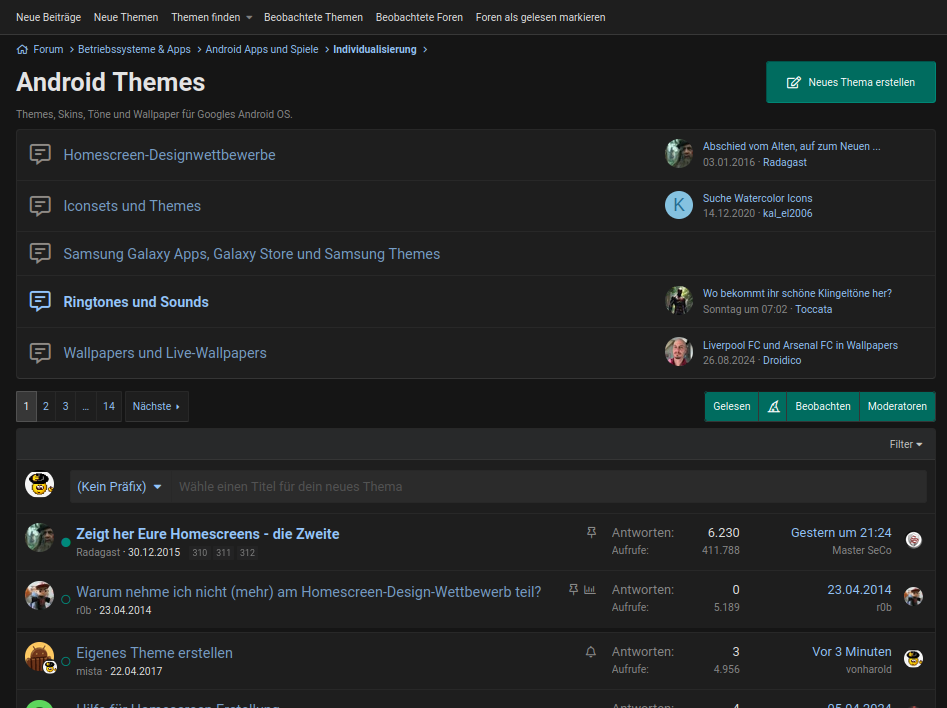Open the (Kein Präfix) prefix dropdown
The height and width of the screenshot is (708, 947).
coord(120,486)
